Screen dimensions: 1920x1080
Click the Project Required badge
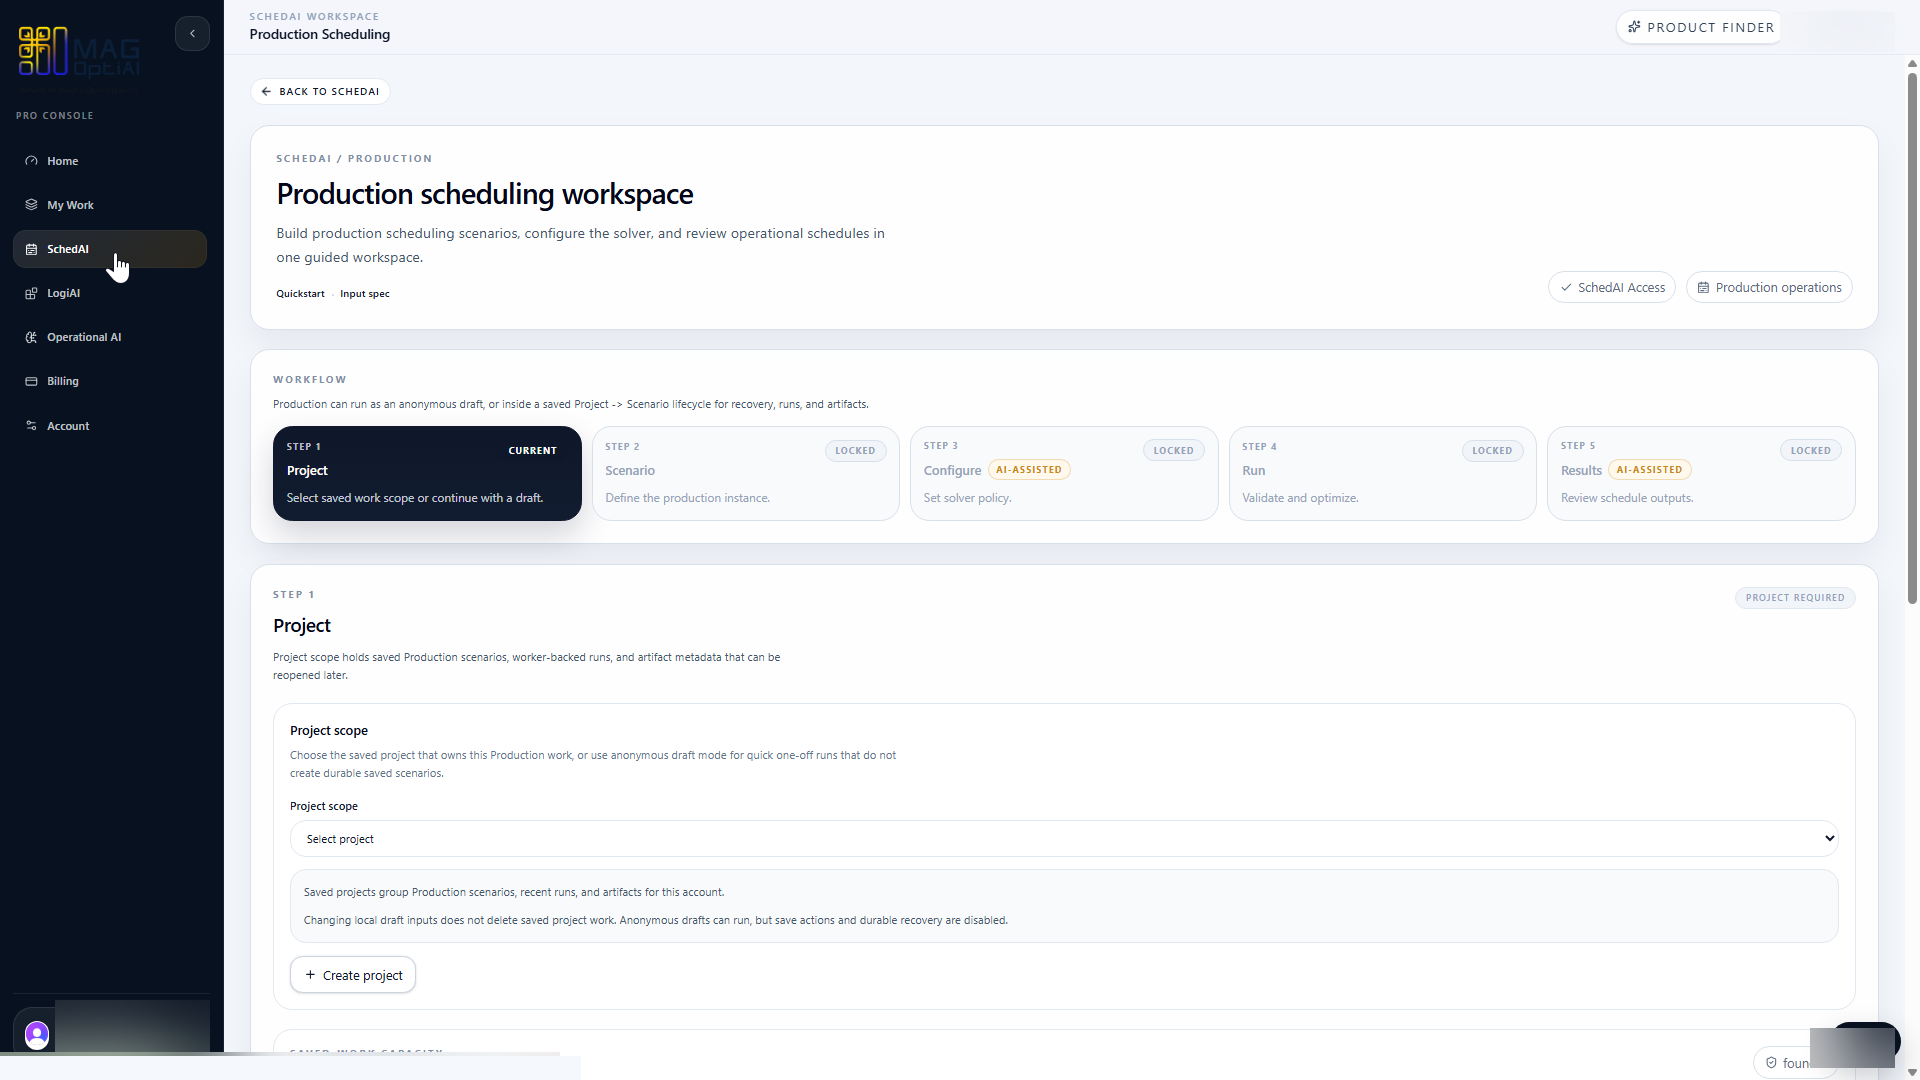1795,598
